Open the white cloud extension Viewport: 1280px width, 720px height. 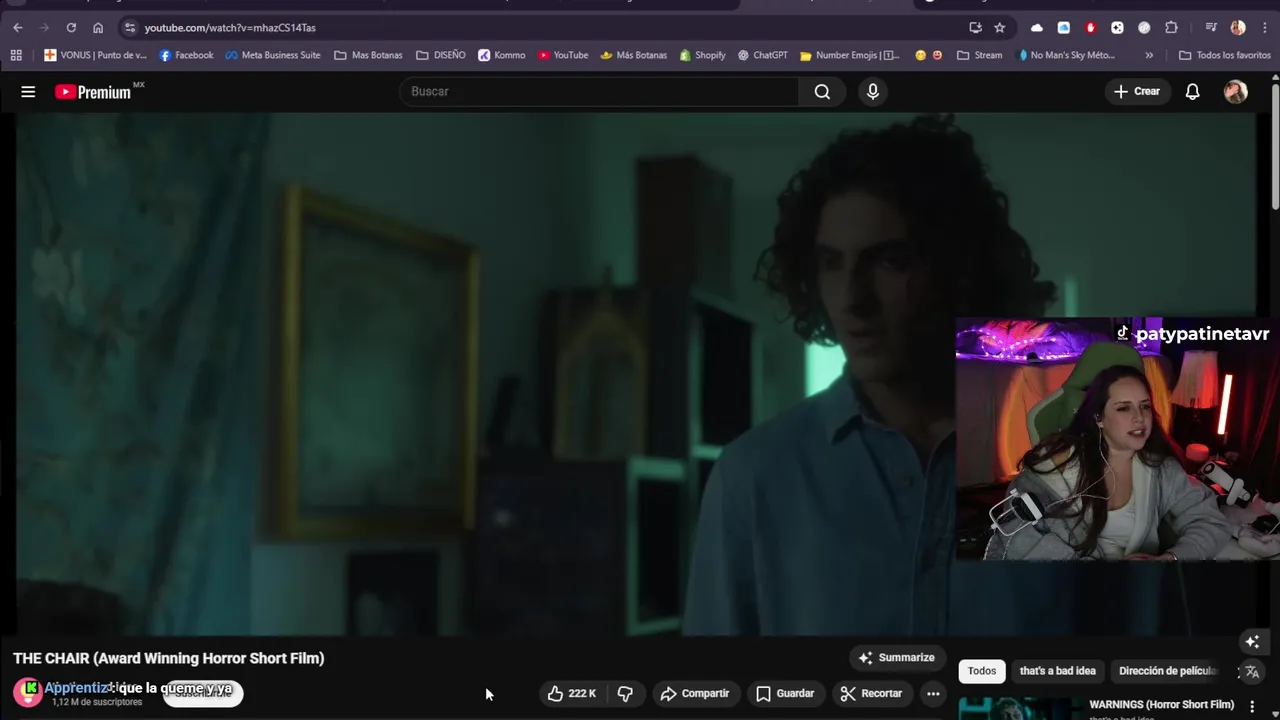click(x=1036, y=27)
